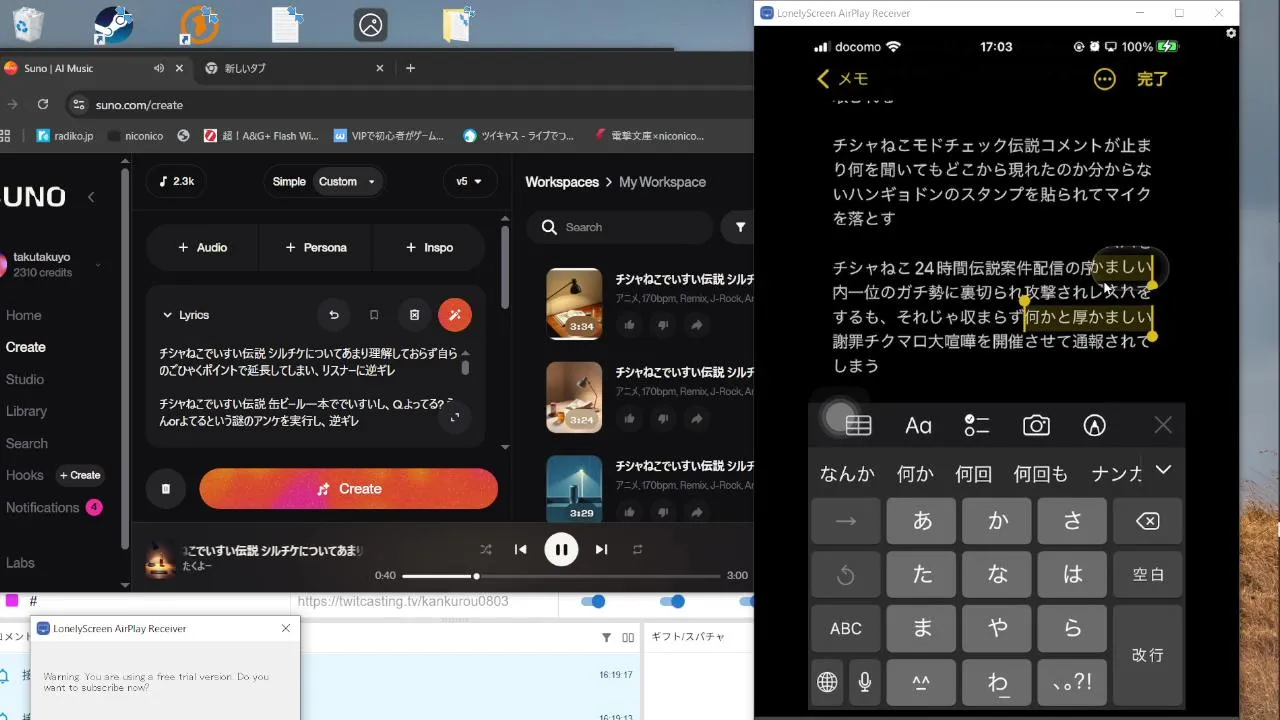The width and height of the screenshot is (1280, 720).
Task: Open takutakuyo account dropdown
Action: 55,265
